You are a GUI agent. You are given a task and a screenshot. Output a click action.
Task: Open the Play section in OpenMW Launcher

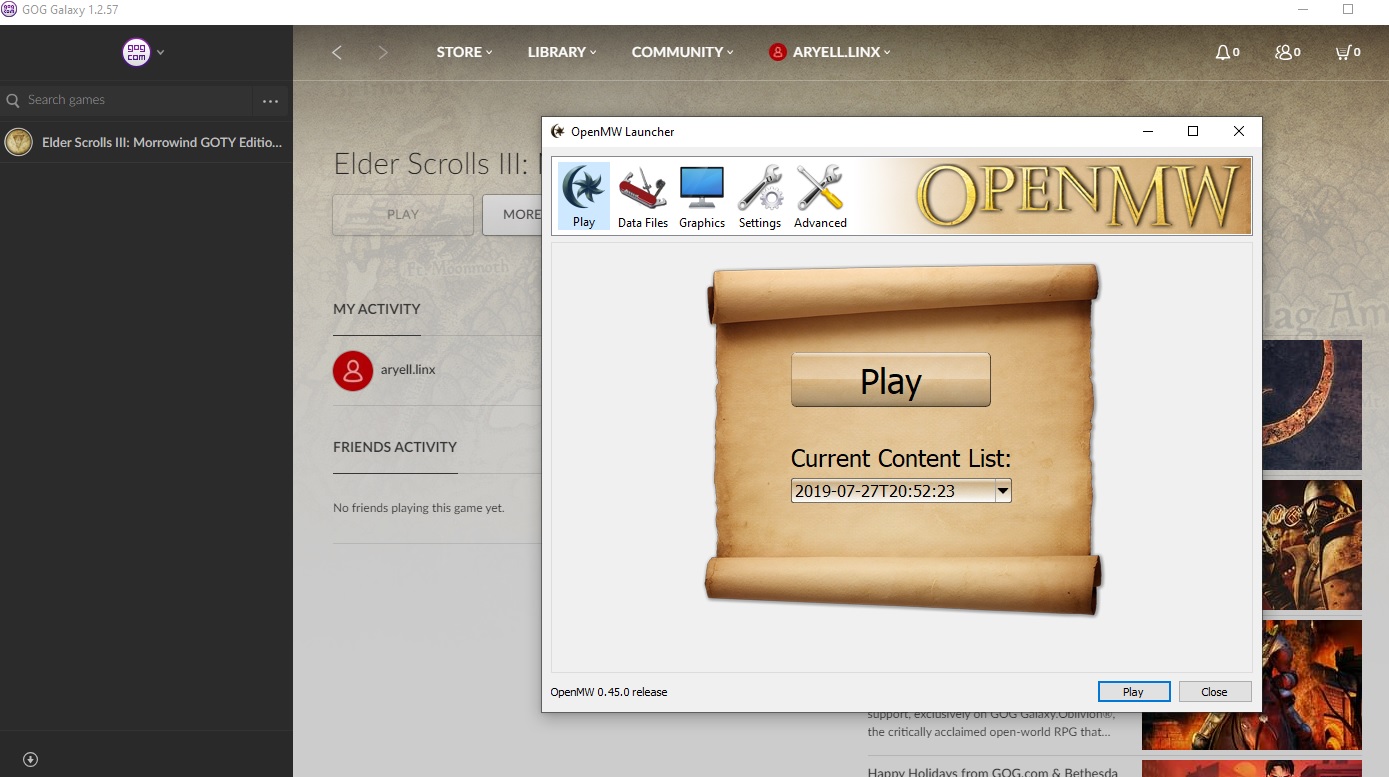pos(583,197)
